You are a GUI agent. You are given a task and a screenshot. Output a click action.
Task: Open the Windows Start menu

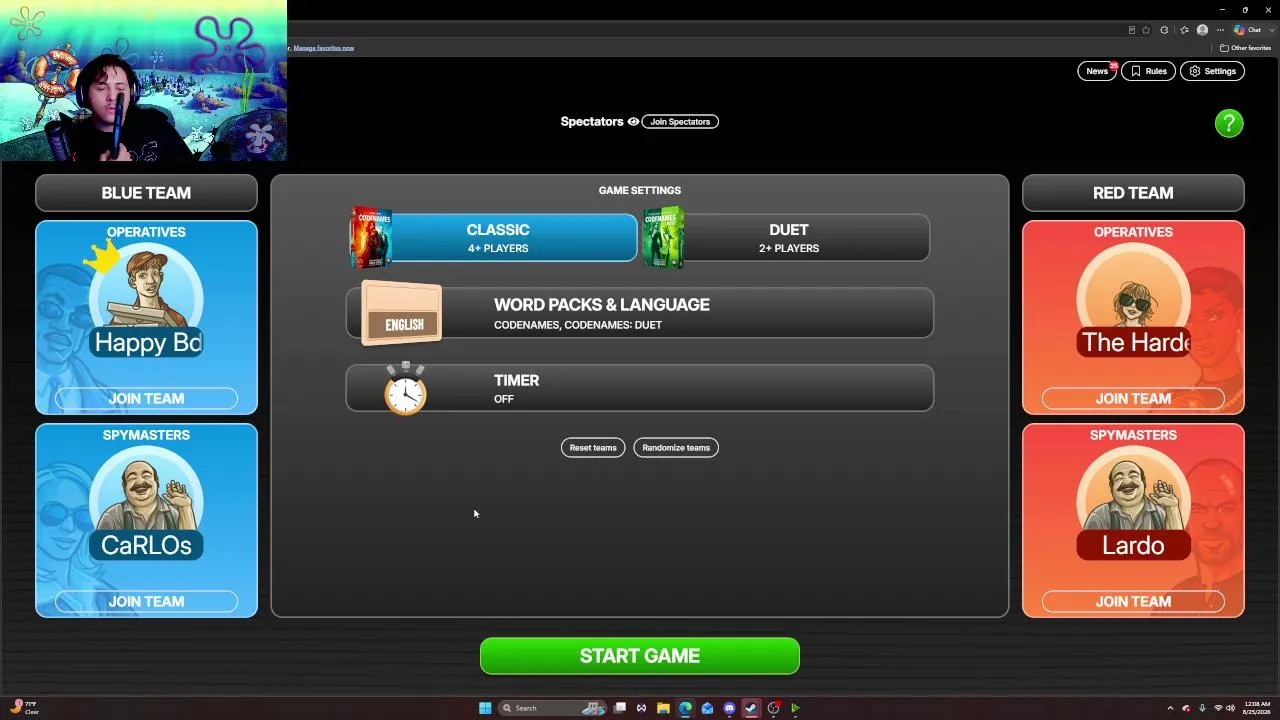[x=485, y=708]
